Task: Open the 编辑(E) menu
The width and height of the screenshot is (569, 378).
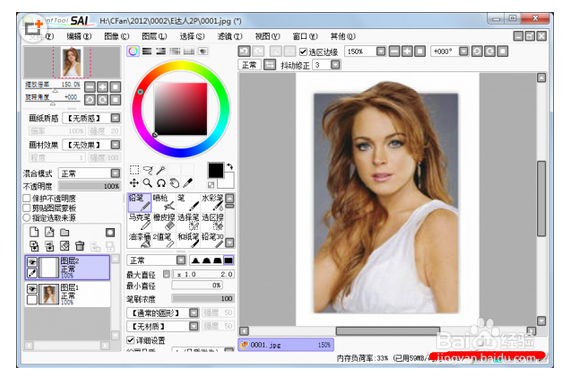Action: (79, 36)
